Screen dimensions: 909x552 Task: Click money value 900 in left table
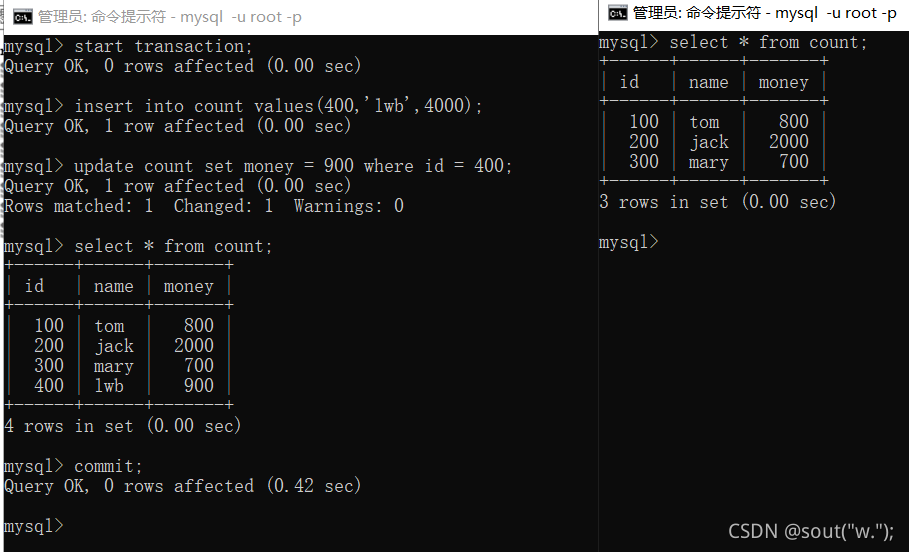click(x=199, y=386)
